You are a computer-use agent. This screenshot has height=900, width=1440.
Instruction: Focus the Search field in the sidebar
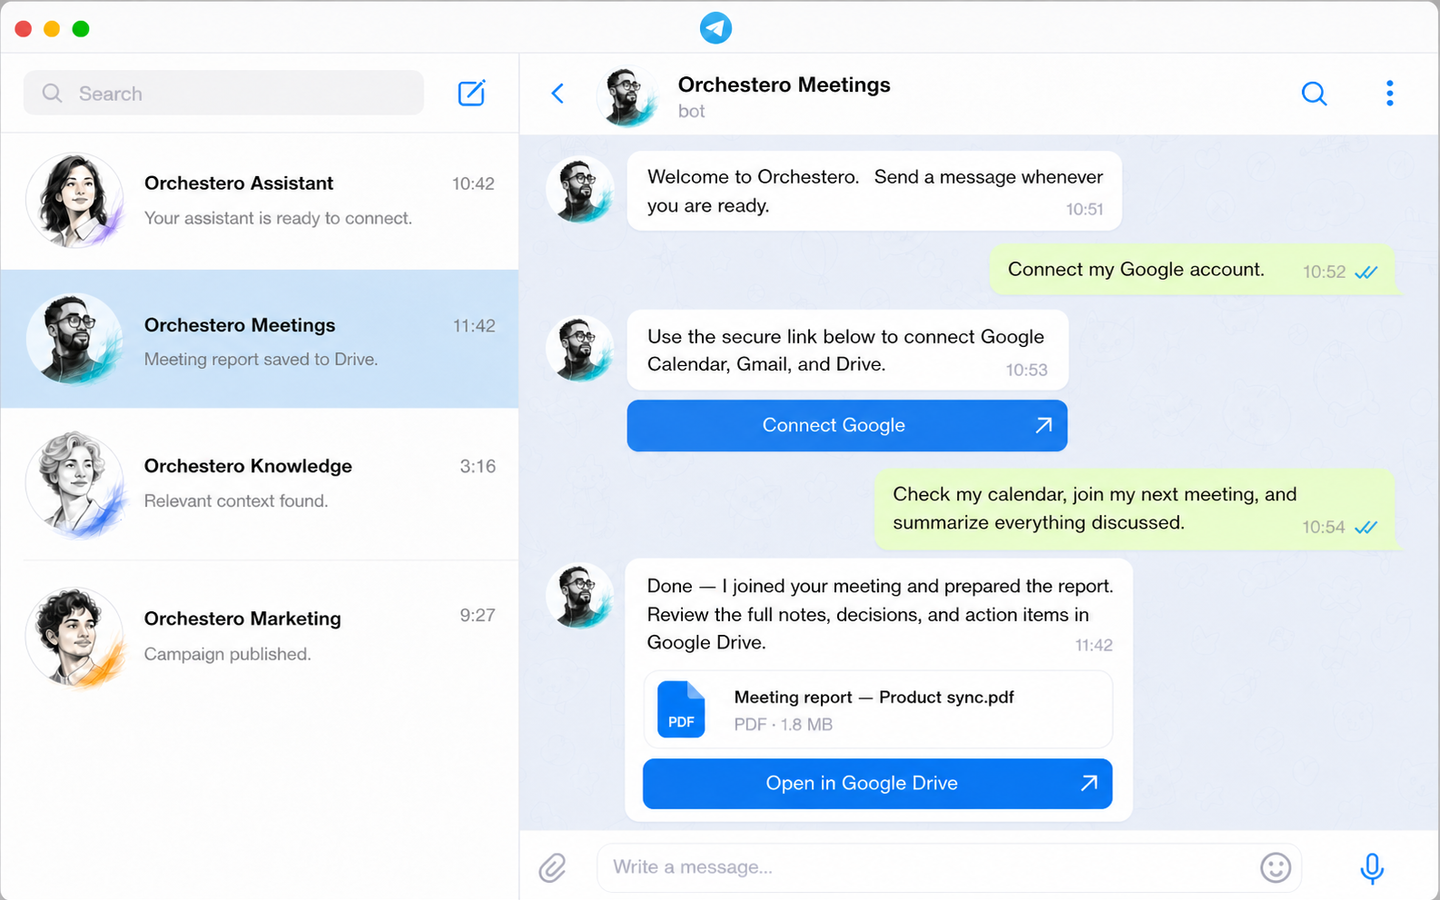tap(224, 93)
